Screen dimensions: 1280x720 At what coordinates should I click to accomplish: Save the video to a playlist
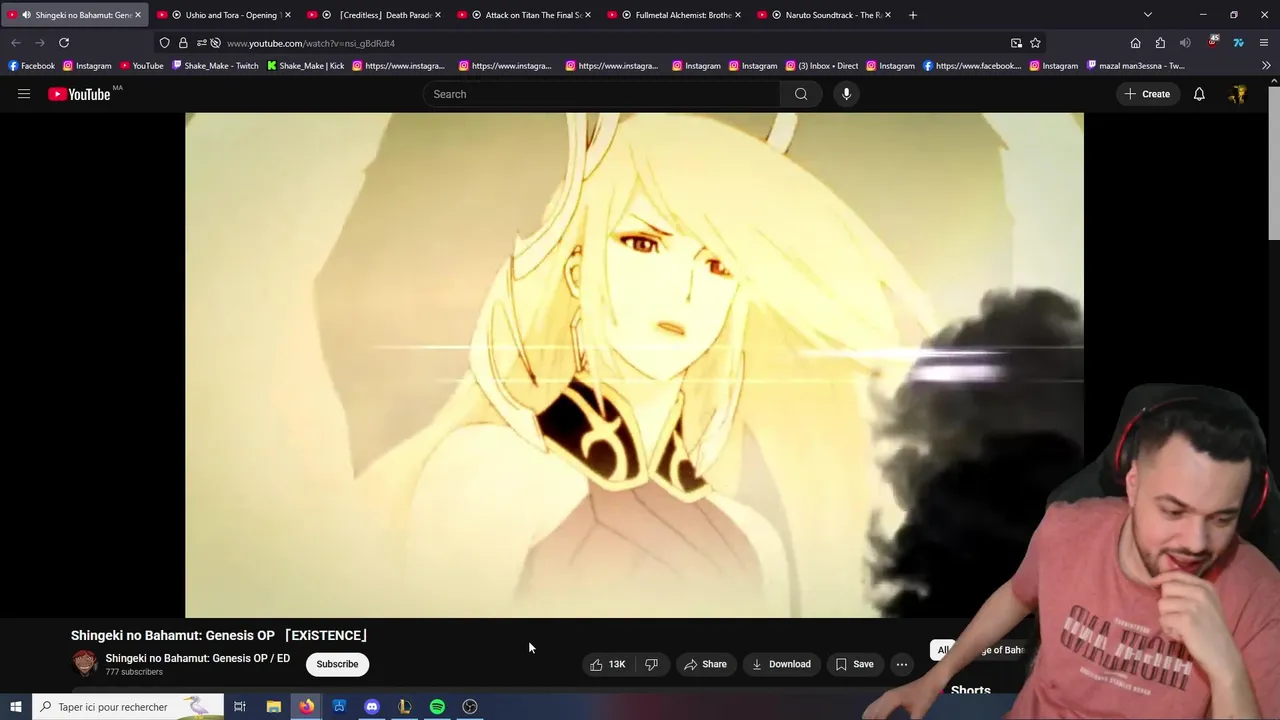(x=855, y=664)
